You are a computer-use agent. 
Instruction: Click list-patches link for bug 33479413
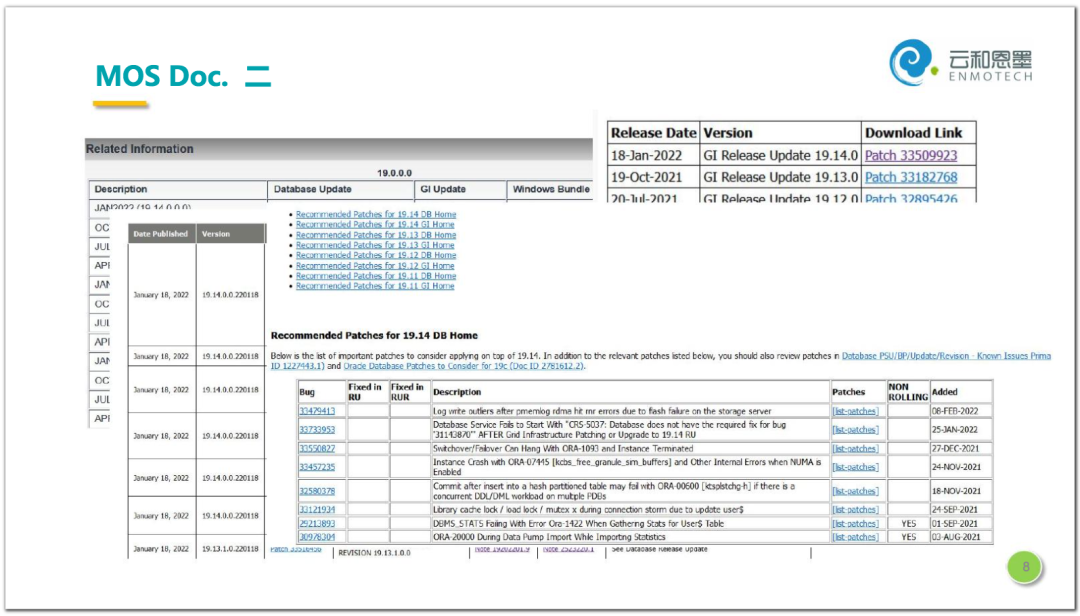(x=855, y=411)
